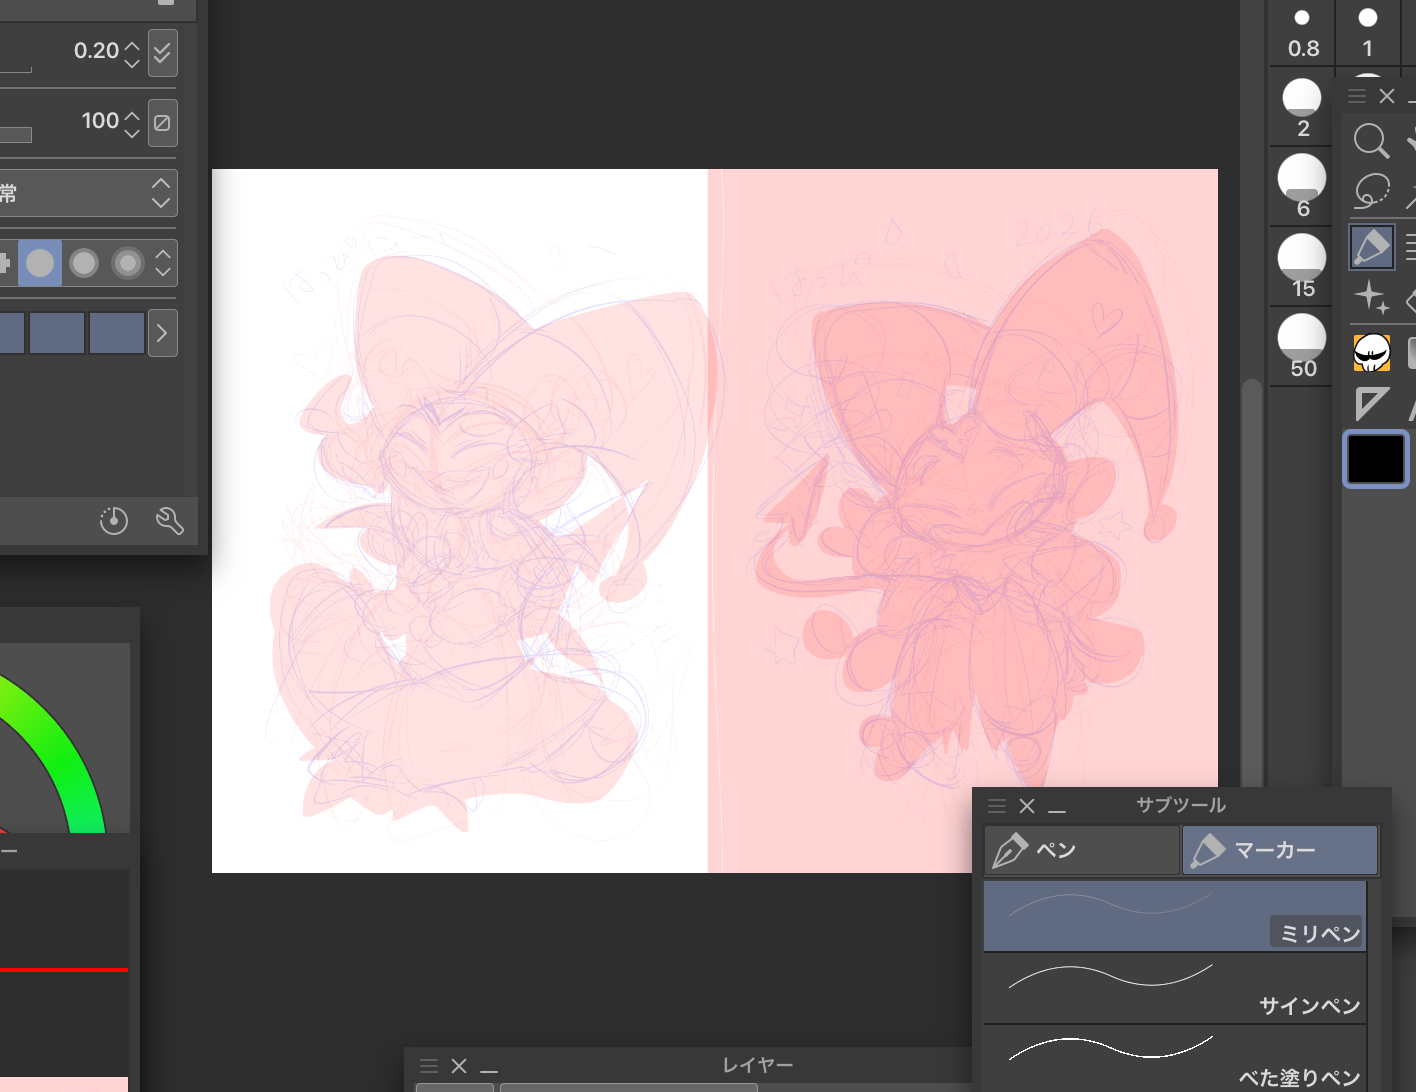
Task: Click the reset-to-default dial icon
Action: 114,520
